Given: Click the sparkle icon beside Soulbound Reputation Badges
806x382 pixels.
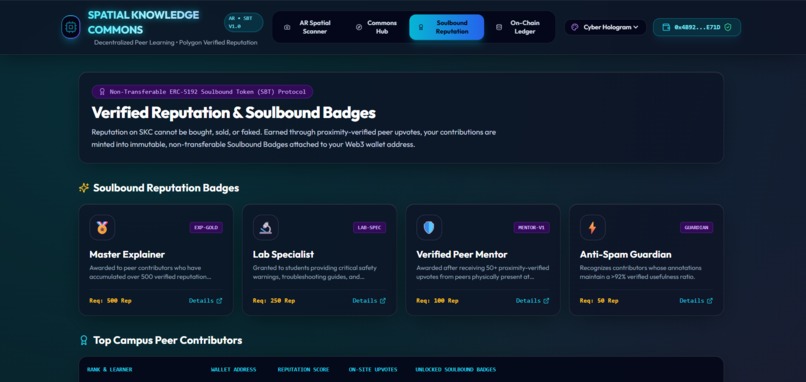Looking at the screenshot, I should click(84, 188).
